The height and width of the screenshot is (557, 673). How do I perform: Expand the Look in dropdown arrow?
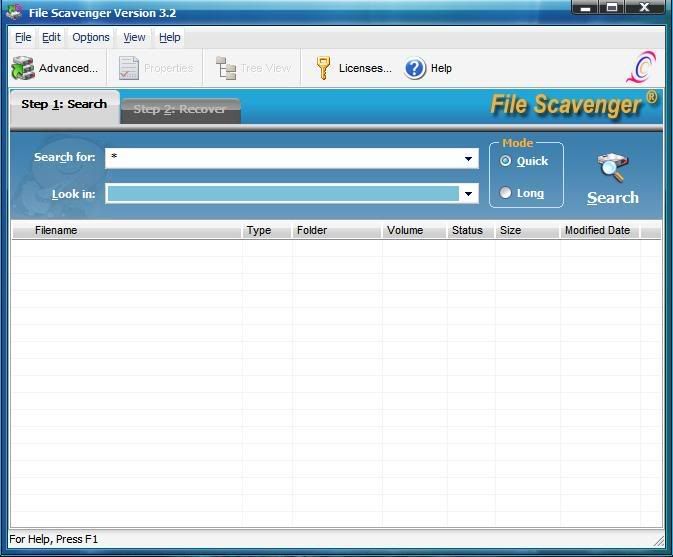(x=468, y=194)
